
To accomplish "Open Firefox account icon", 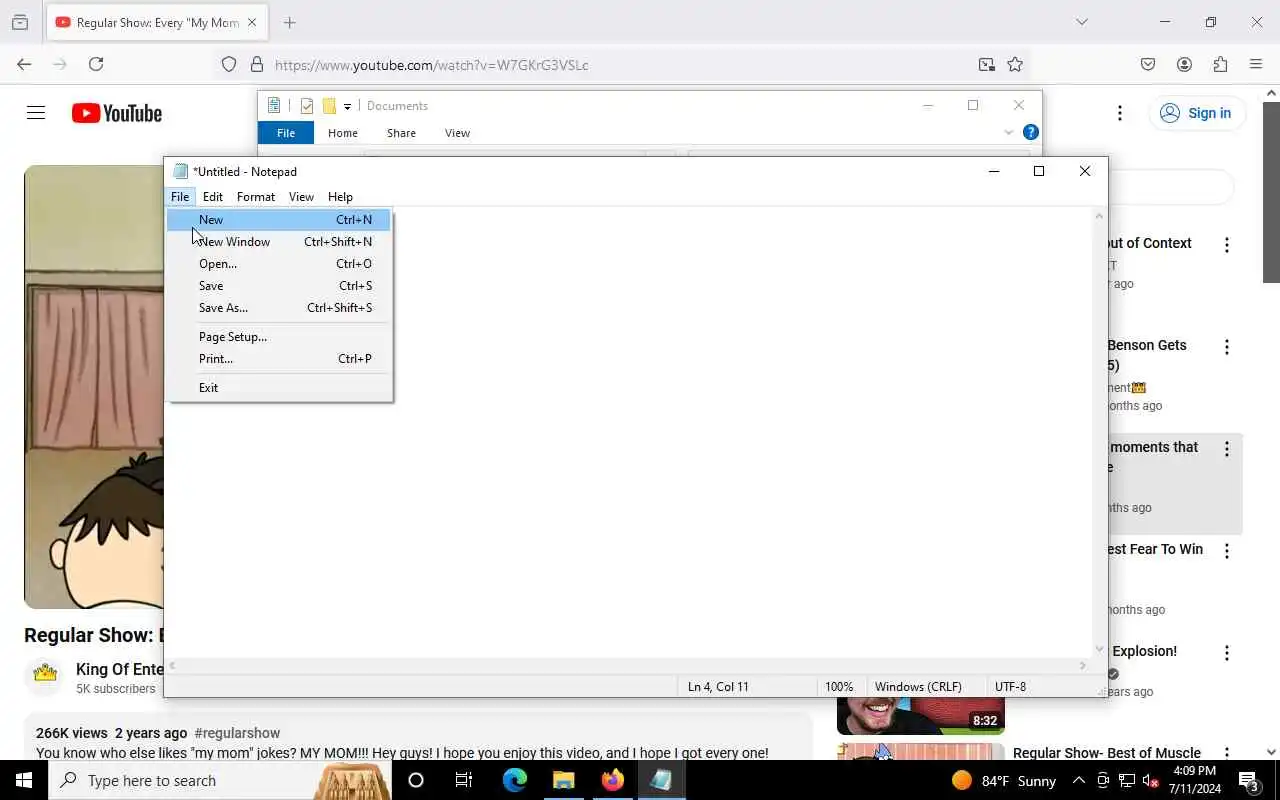I will (1184, 64).
